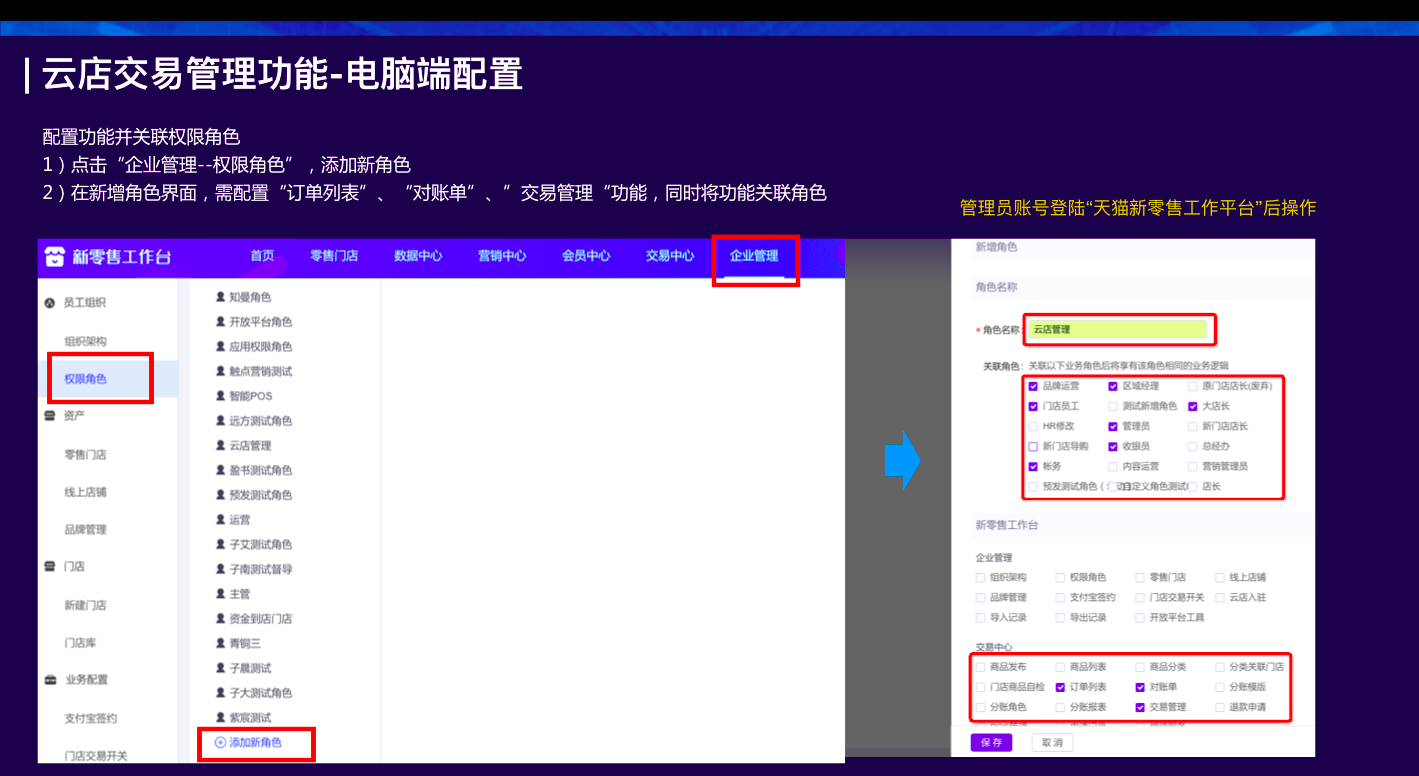Click the 资产 section icon
This screenshot has height=776, width=1419.
[x=50, y=416]
